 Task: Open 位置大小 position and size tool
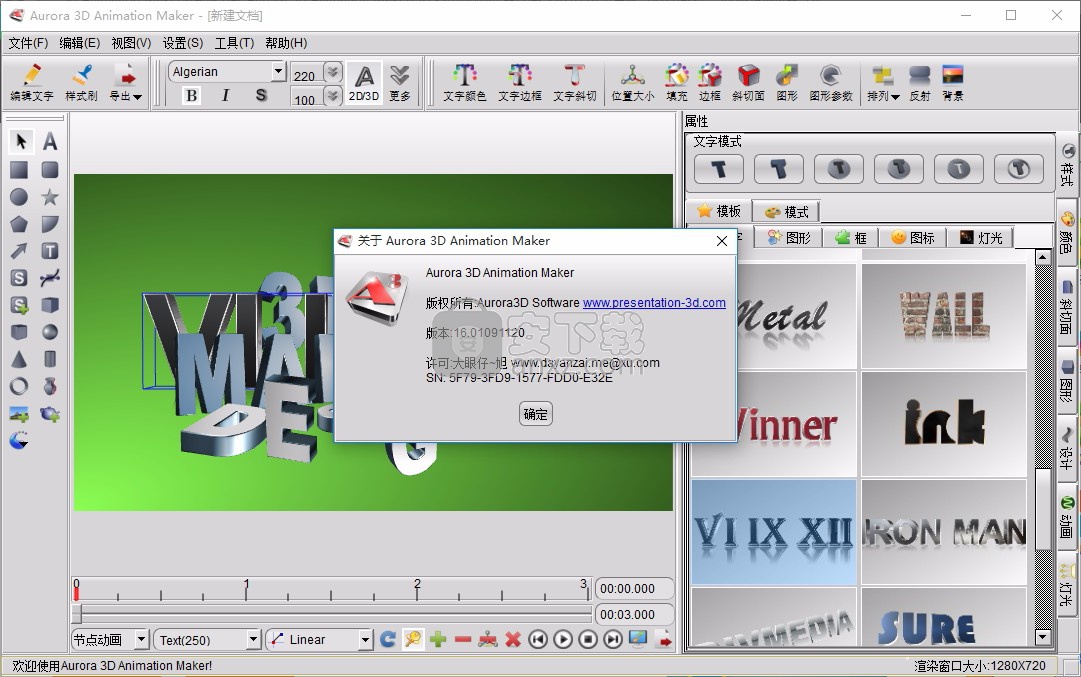click(633, 83)
